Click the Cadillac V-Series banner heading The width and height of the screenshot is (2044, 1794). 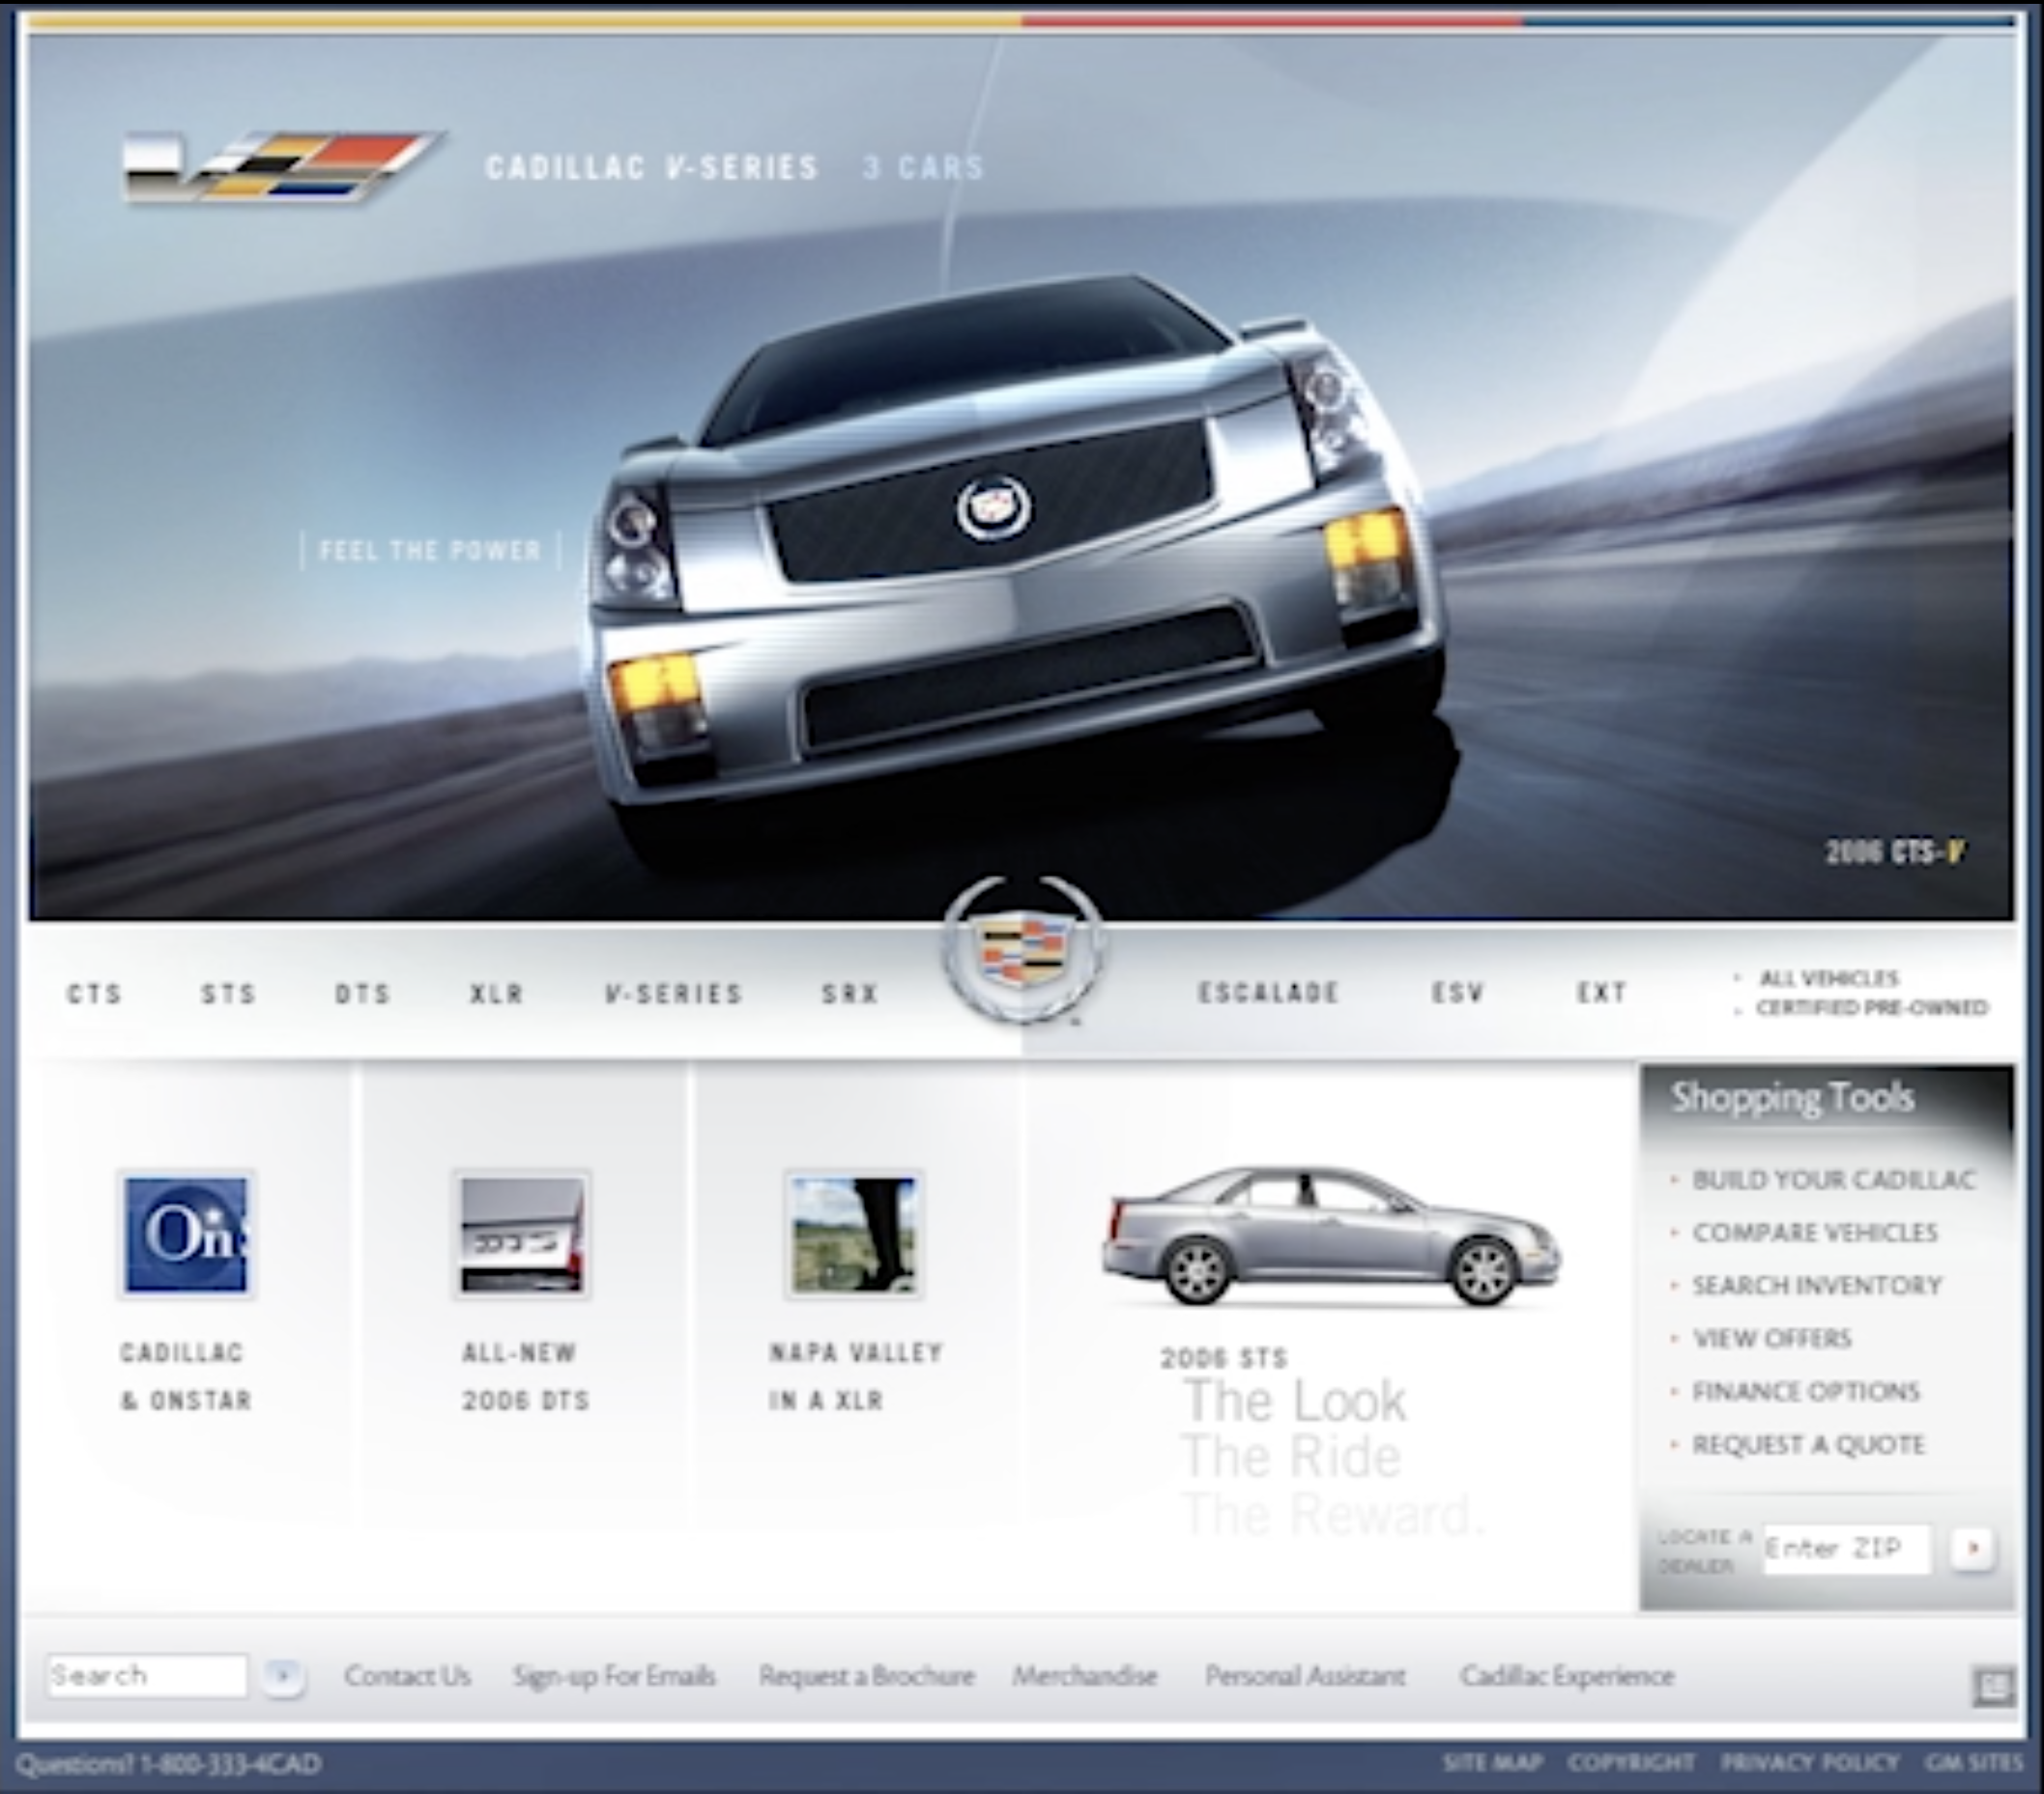(652, 167)
